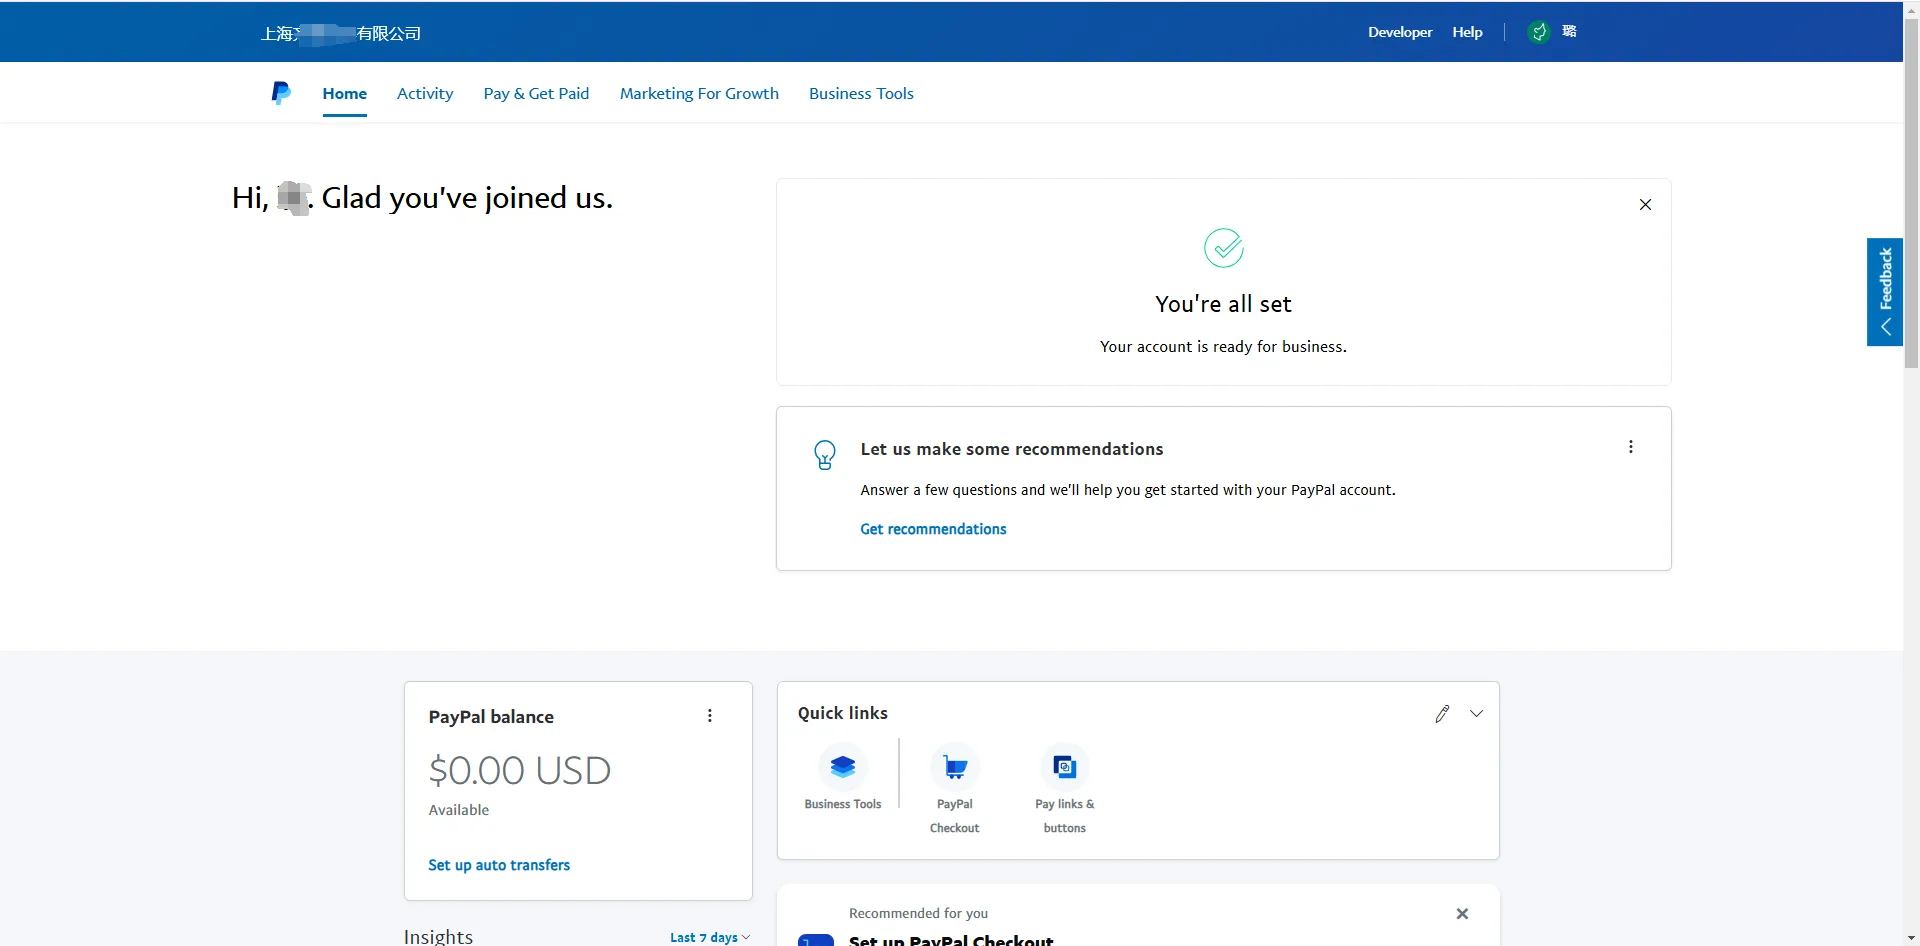Image resolution: width=1920 pixels, height=946 pixels.
Task: Open recommendations card three-dot menu
Action: (x=1630, y=447)
